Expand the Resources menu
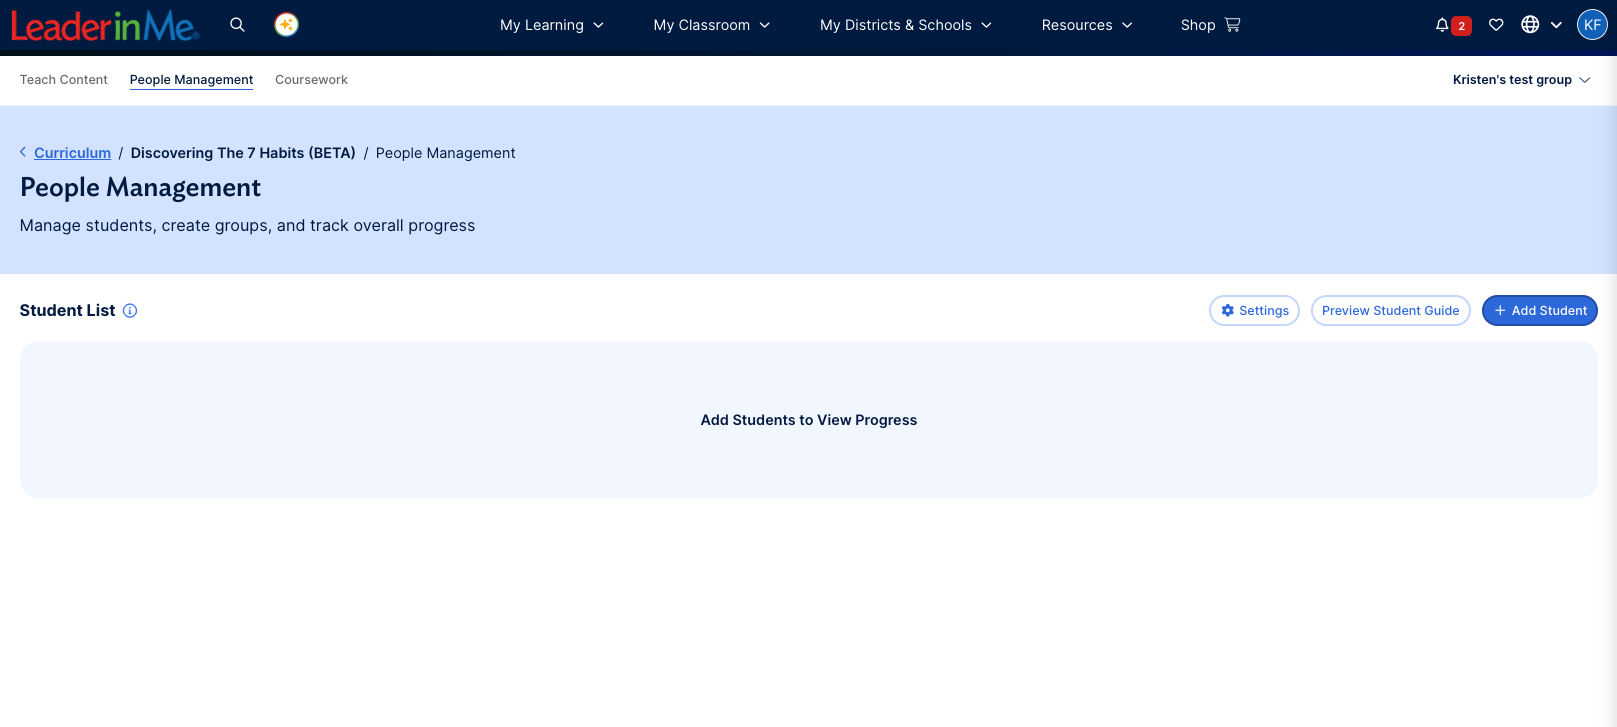Viewport: 1617px width, 727px height. tap(1087, 25)
